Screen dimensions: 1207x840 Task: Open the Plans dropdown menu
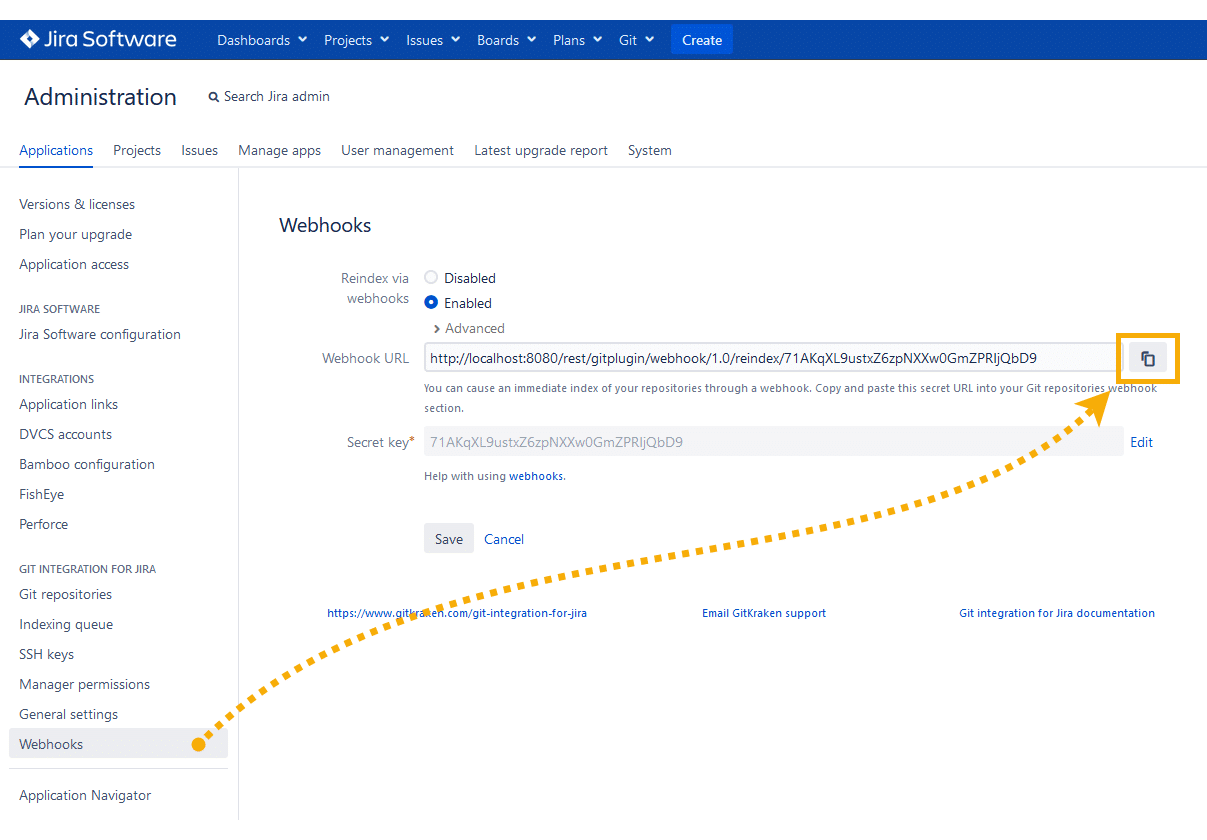click(x=577, y=40)
